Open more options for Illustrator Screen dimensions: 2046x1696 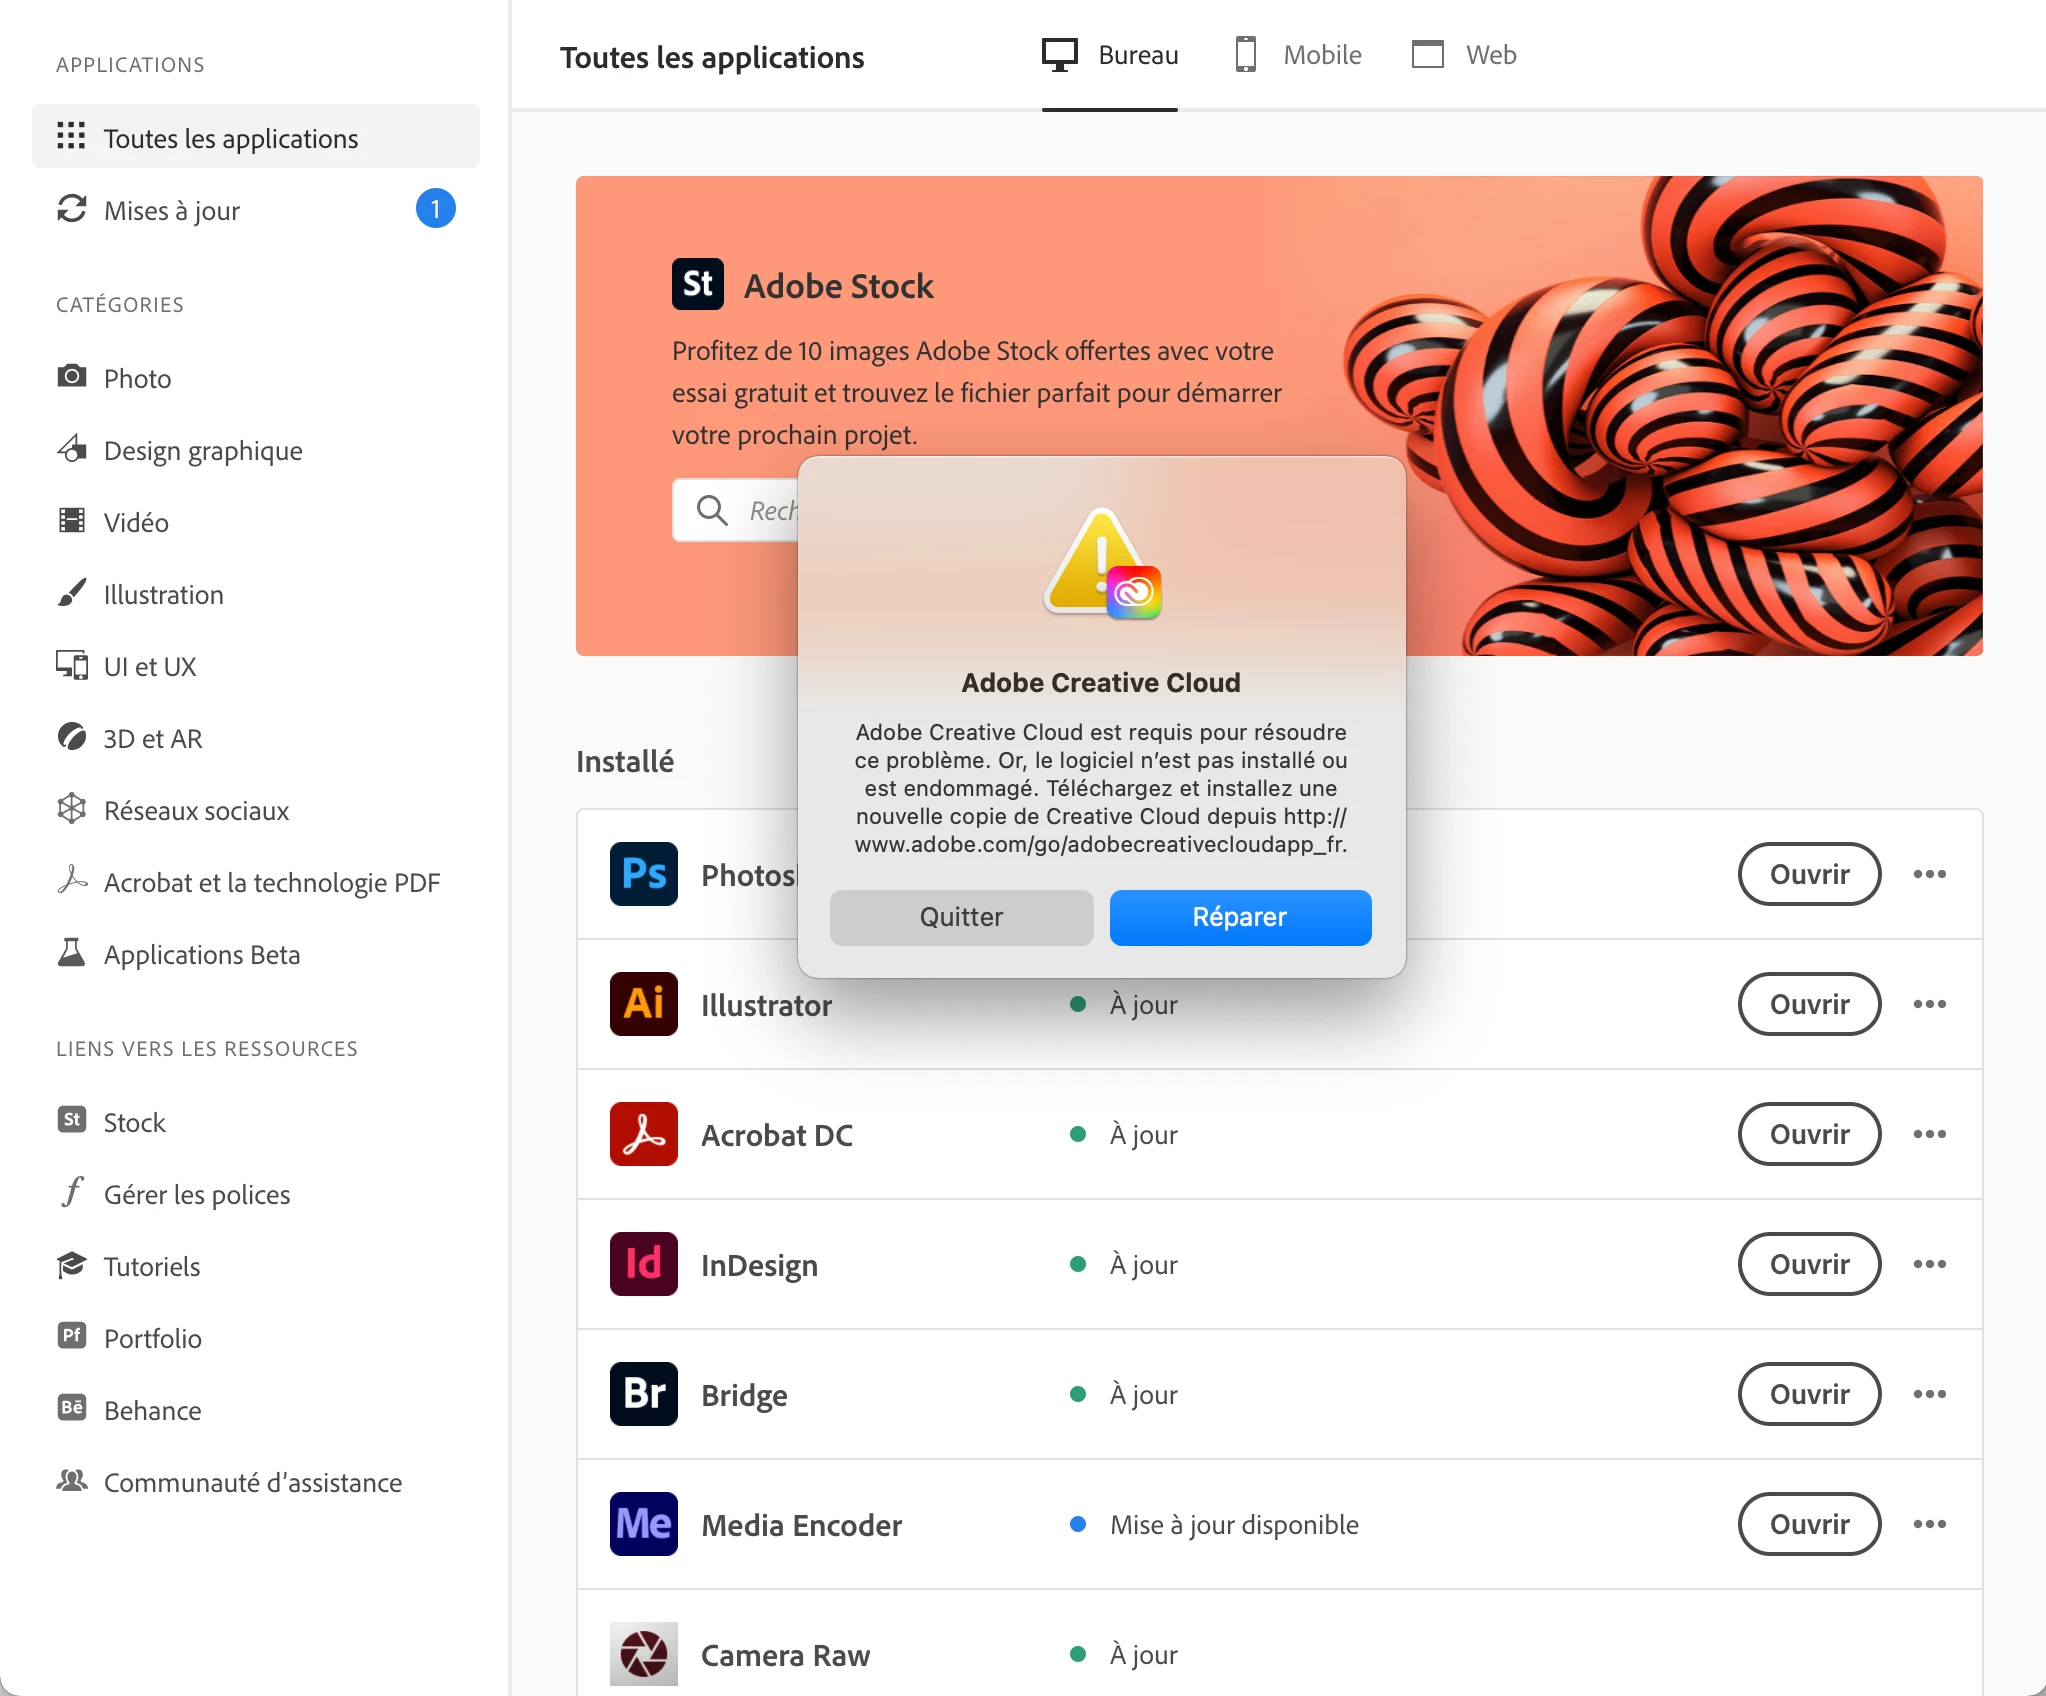coord(1929,1004)
